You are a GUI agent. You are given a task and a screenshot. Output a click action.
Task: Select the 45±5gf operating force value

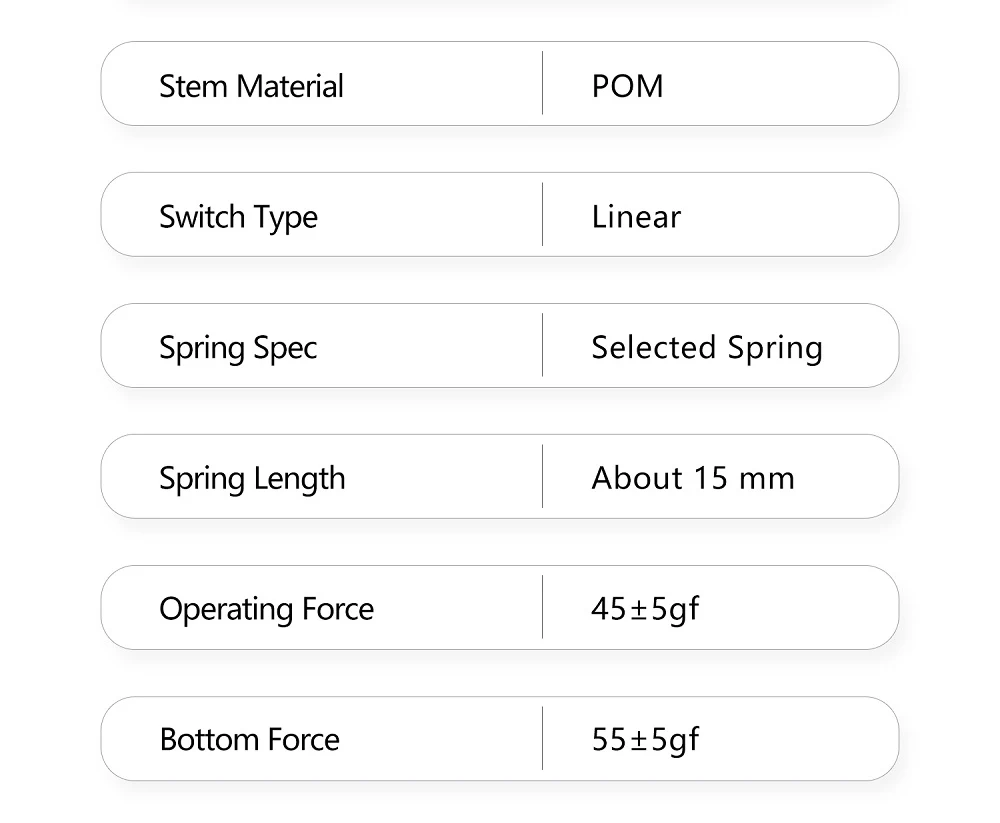click(x=645, y=609)
